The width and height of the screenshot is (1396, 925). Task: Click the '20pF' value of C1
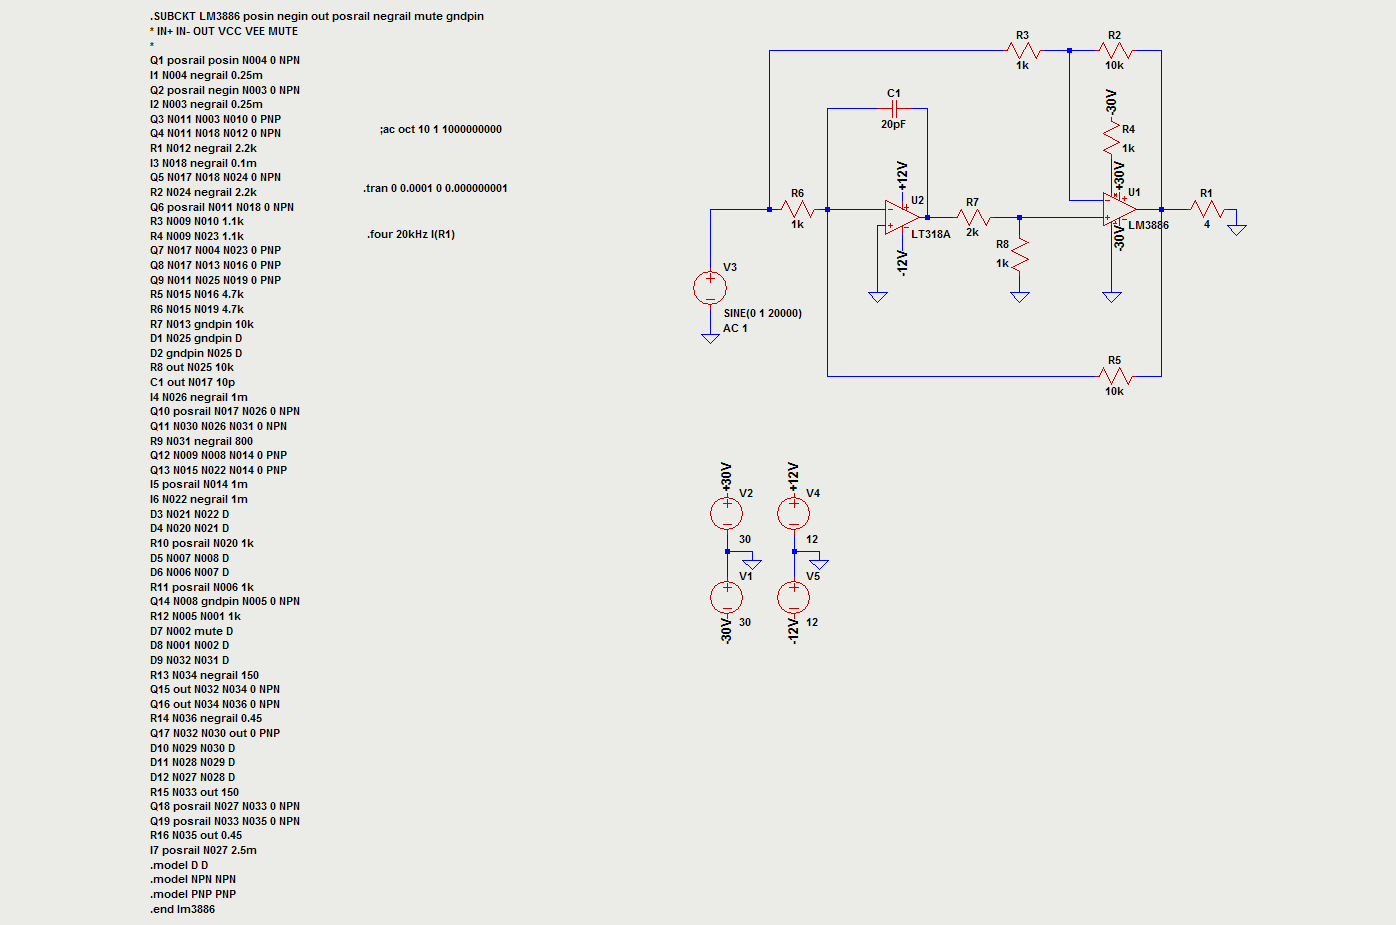pos(893,124)
